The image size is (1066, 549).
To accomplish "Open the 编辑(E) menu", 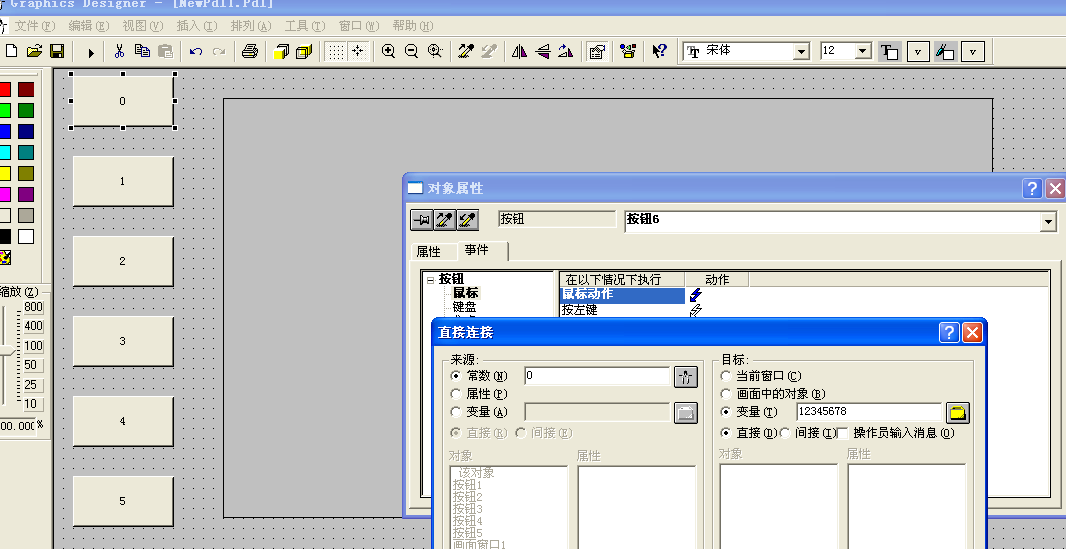I will click(x=88, y=26).
